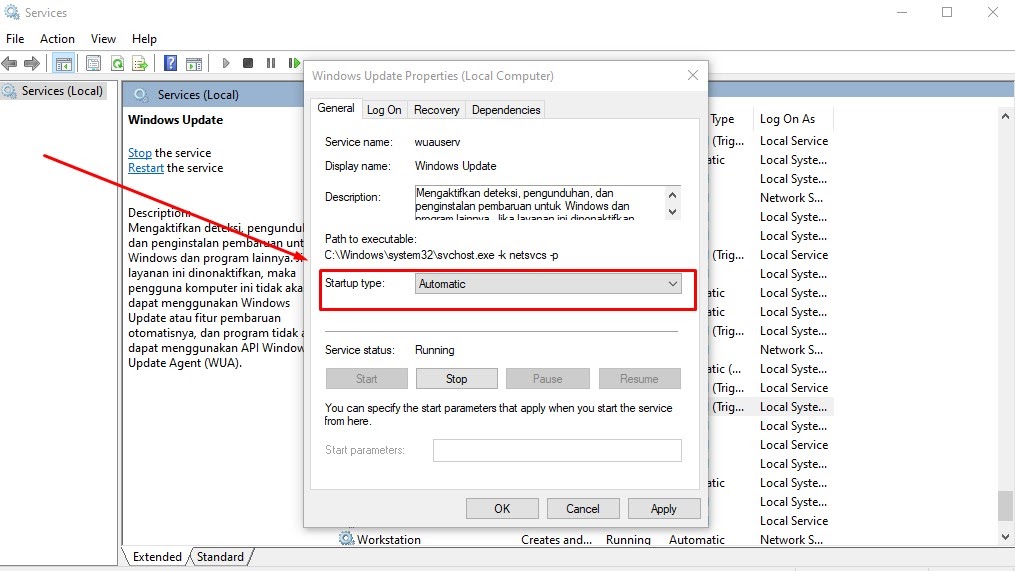Click Workstation's Automatic startup cell
The width and height of the screenshot is (1015, 571).
click(x=697, y=539)
